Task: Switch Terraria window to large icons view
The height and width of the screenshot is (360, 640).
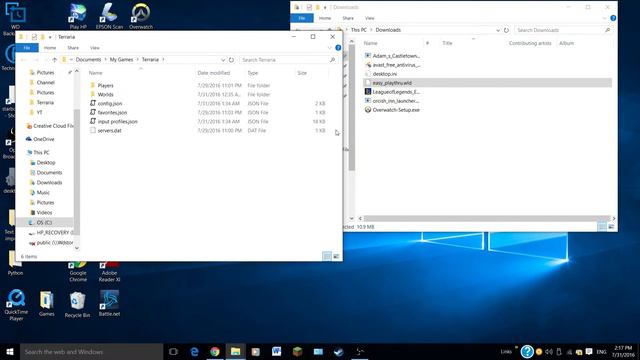Action: pos(336,256)
